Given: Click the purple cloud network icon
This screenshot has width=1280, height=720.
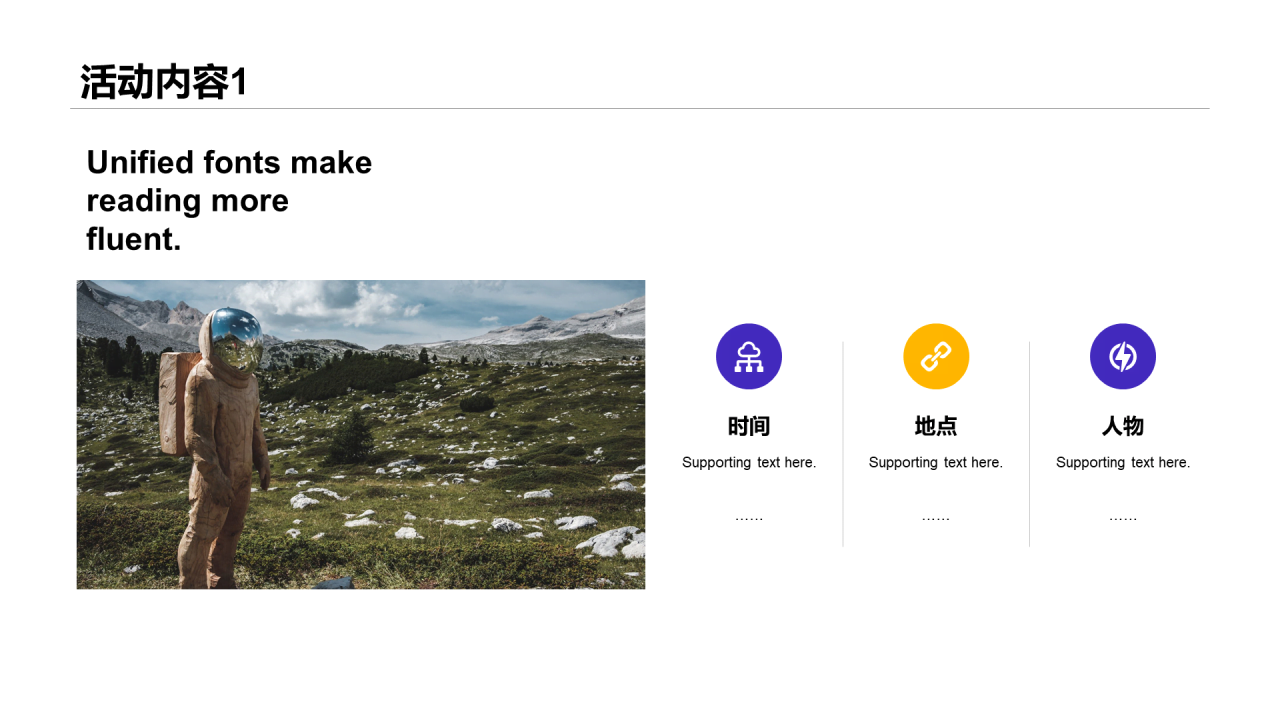Looking at the screenshot, I should point(749,357).
